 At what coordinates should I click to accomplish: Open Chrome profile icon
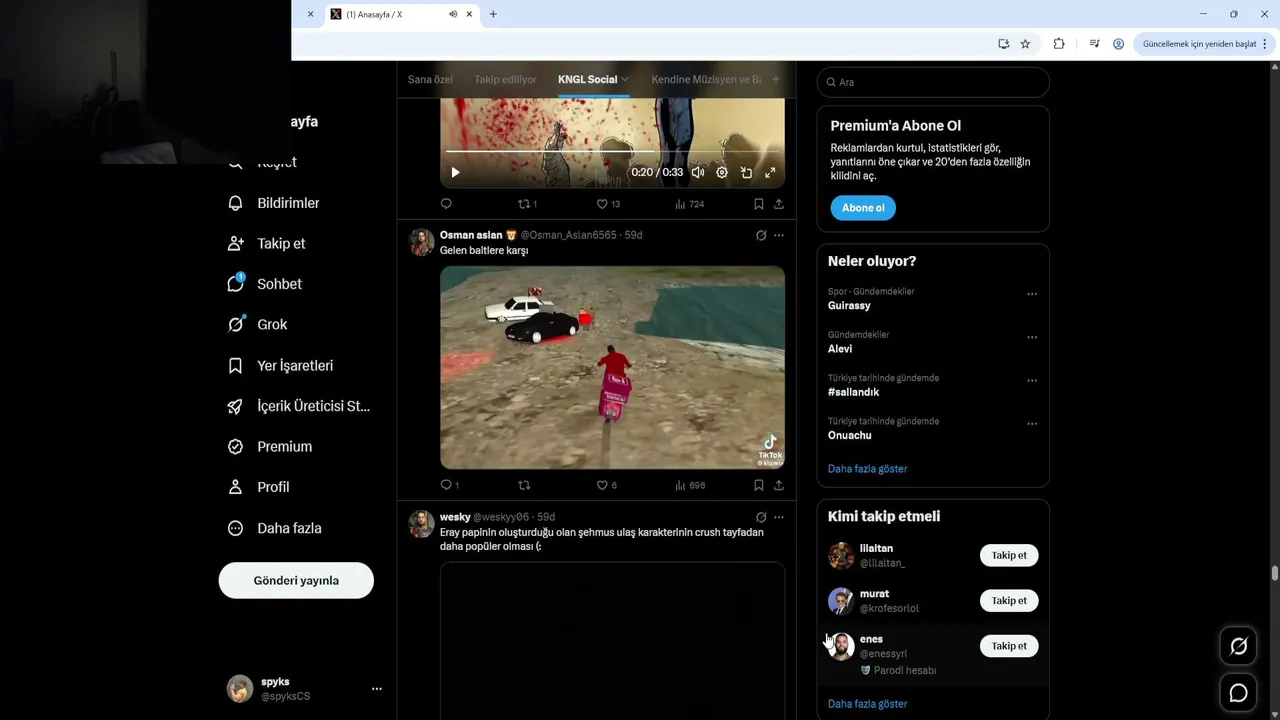tap(1118, 44)
